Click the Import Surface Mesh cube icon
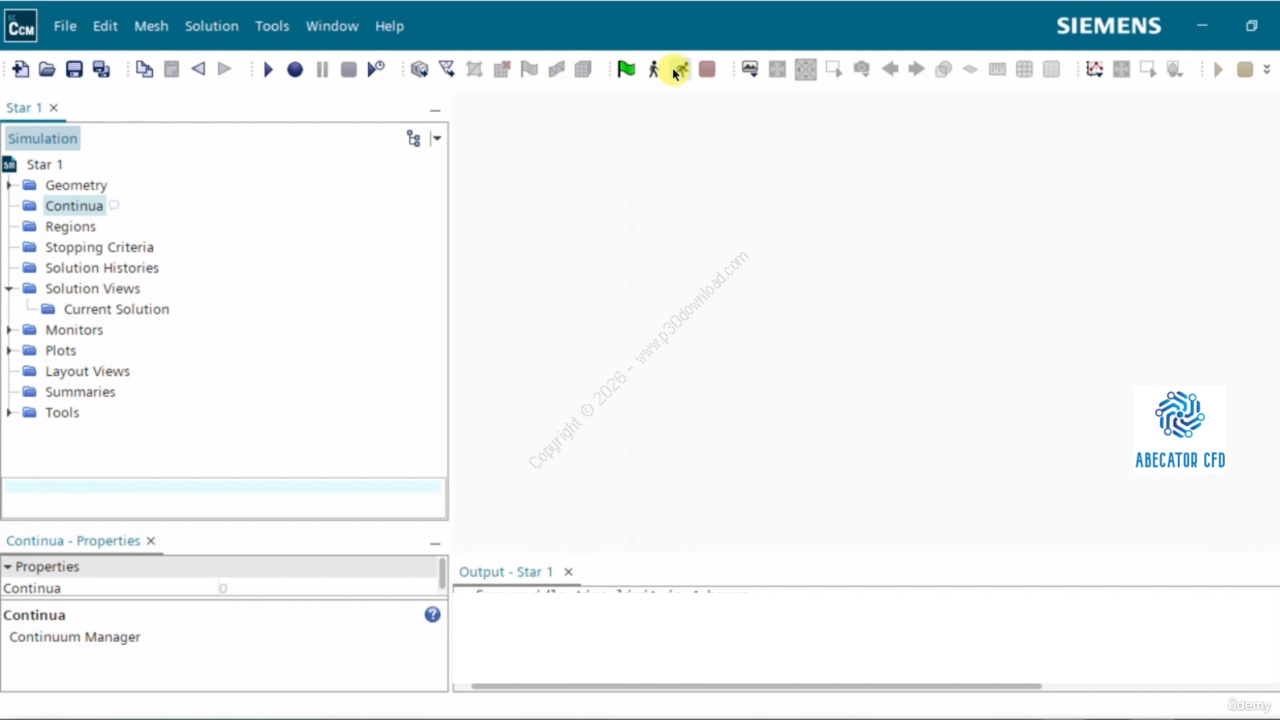Viewport: 1280px width, 720px height. click(x=420, y=69)
